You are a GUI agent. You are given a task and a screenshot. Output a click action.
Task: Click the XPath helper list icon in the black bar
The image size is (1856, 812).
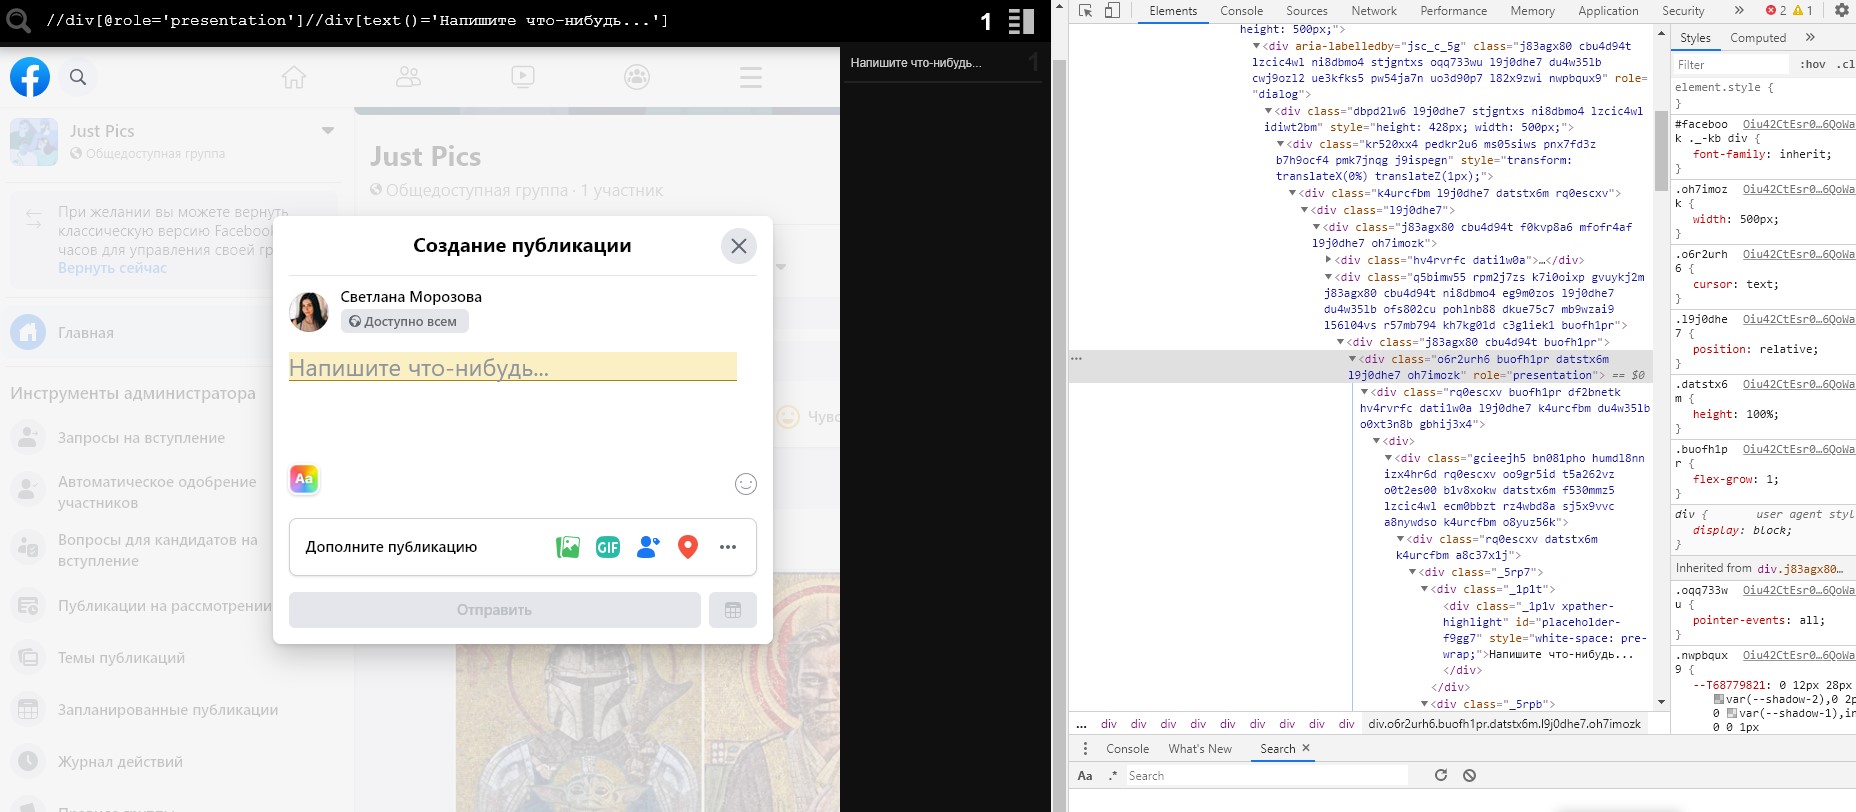point(1021,21)
